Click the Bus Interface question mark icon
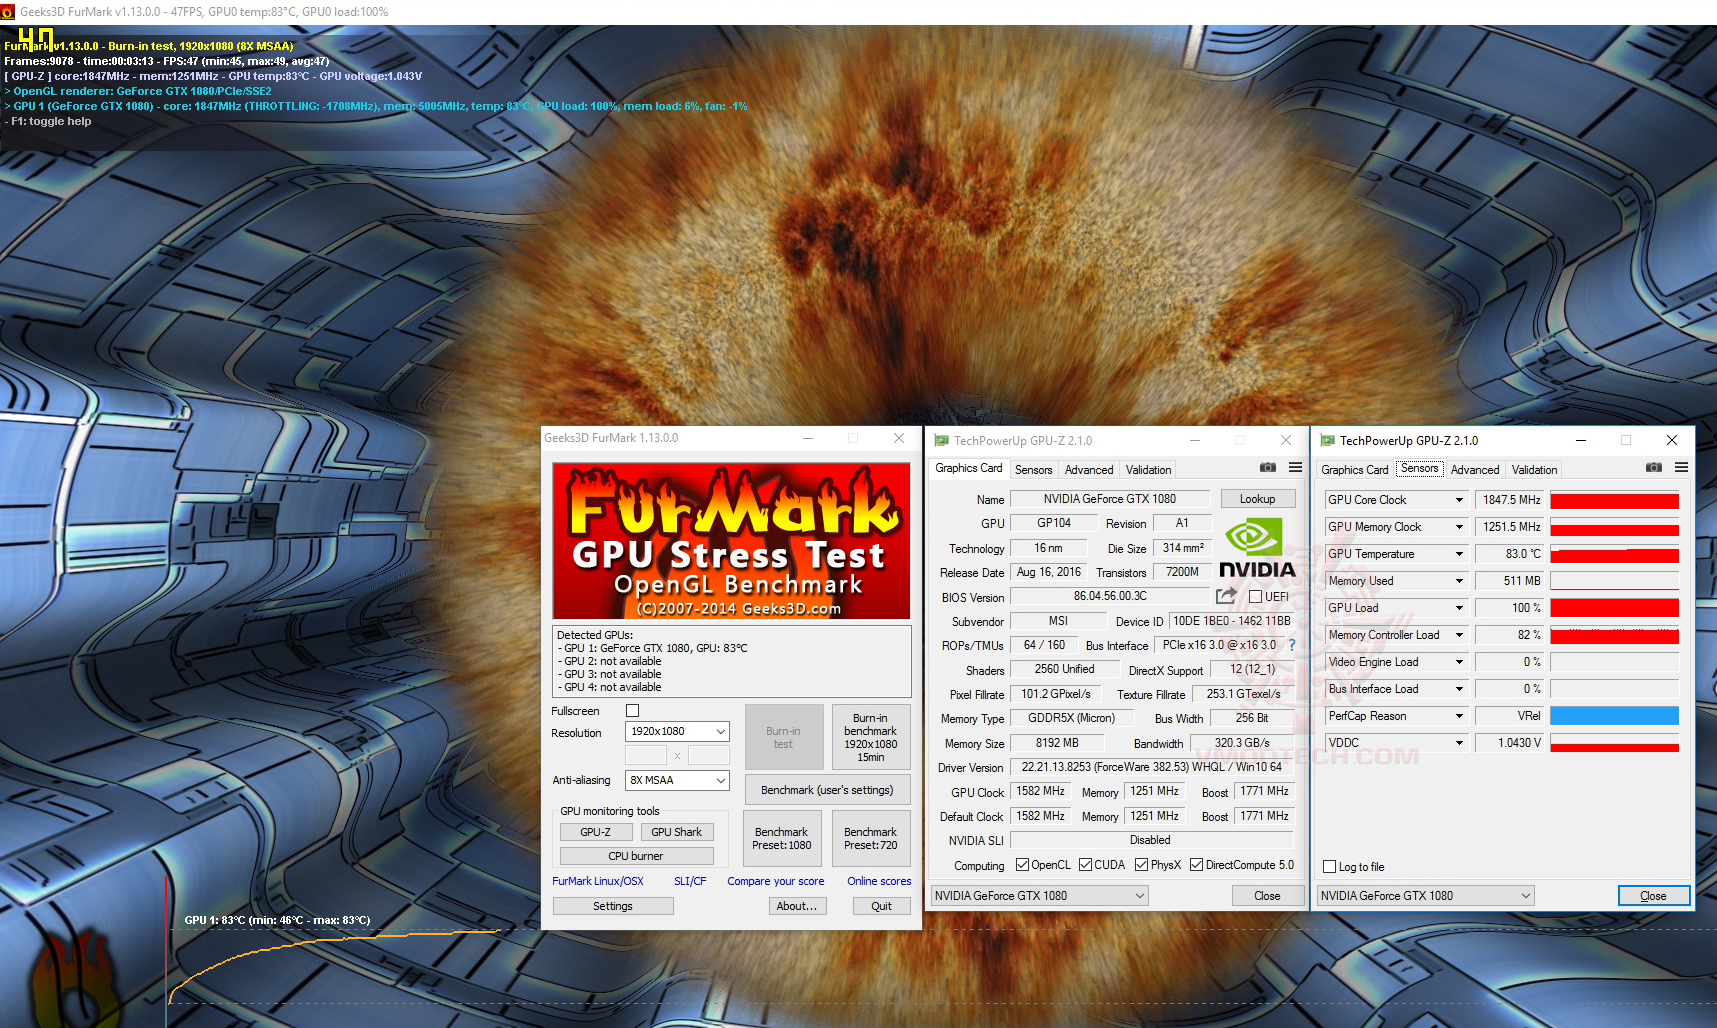The height and width of the screenshot is (1028, 1717). tap(1292, 645)
